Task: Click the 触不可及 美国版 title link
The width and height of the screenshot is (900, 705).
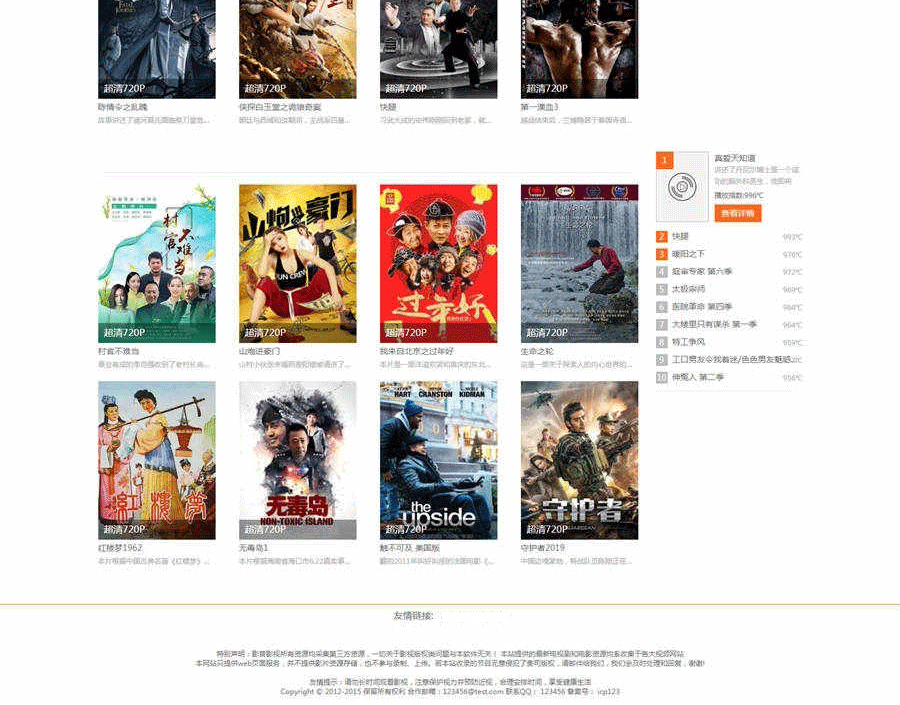Action: (410, 548)
